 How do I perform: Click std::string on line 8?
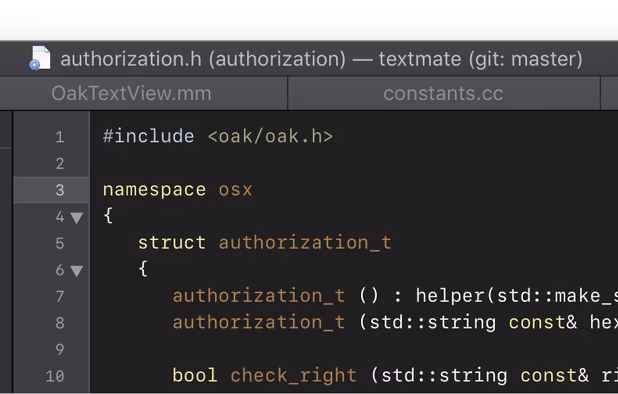[433, 322]
